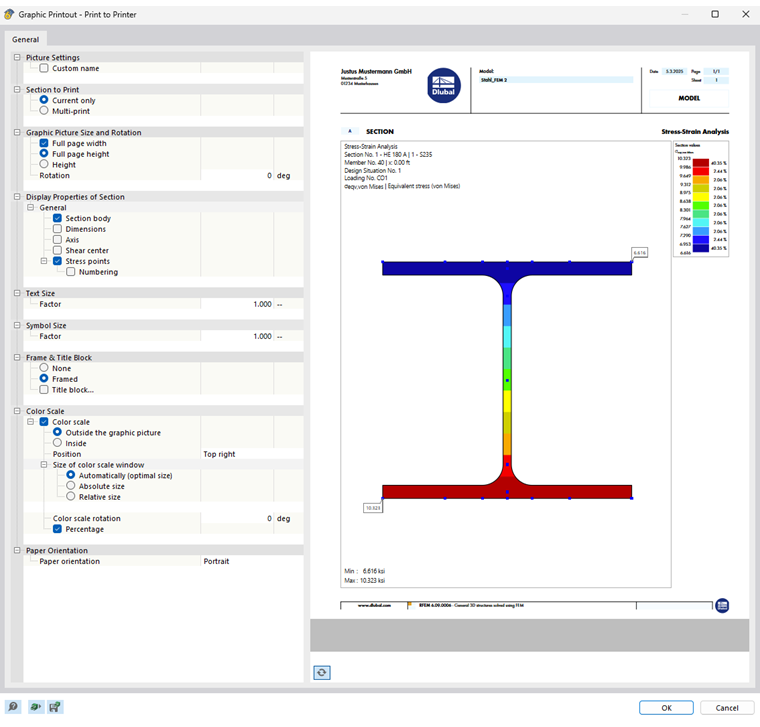The height and width of the screenshot is (727, 760).
Task: Edit the Text Size Factor value
Action: (237, 304)
